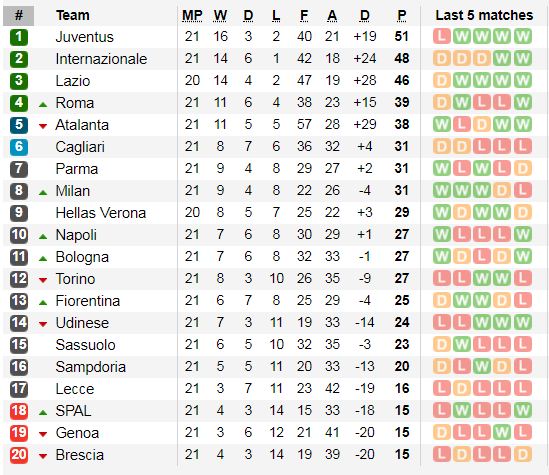Viewport: 549px width, 475px height.
Task: Click the green up arrow beside SPAL
Action: point(43,412)
